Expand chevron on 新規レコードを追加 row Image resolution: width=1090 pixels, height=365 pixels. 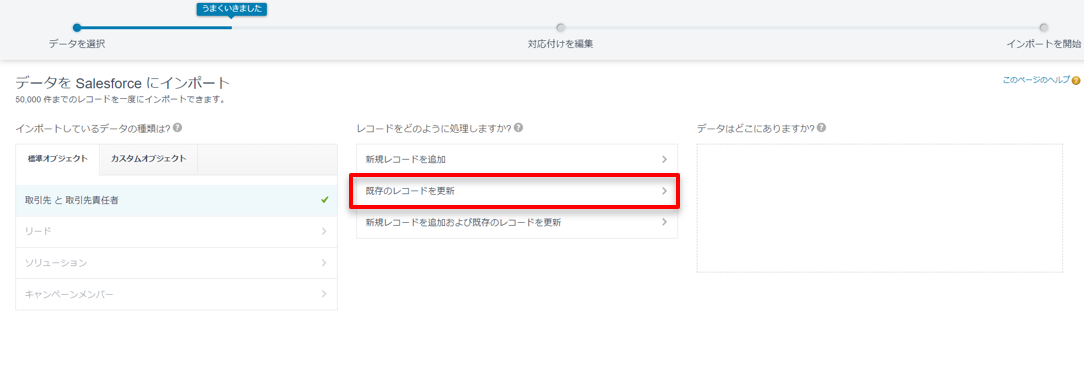665,159
